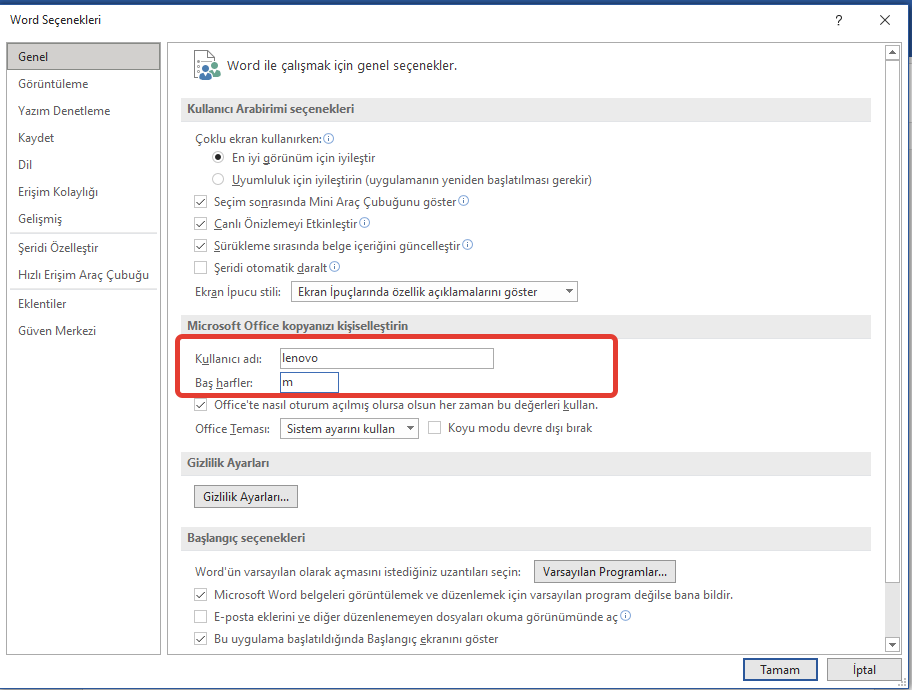The height and width of the screenshot is (690, 912).
Task: Click the Tamam button
Action: pyautogui.click(x=780, y=670)
